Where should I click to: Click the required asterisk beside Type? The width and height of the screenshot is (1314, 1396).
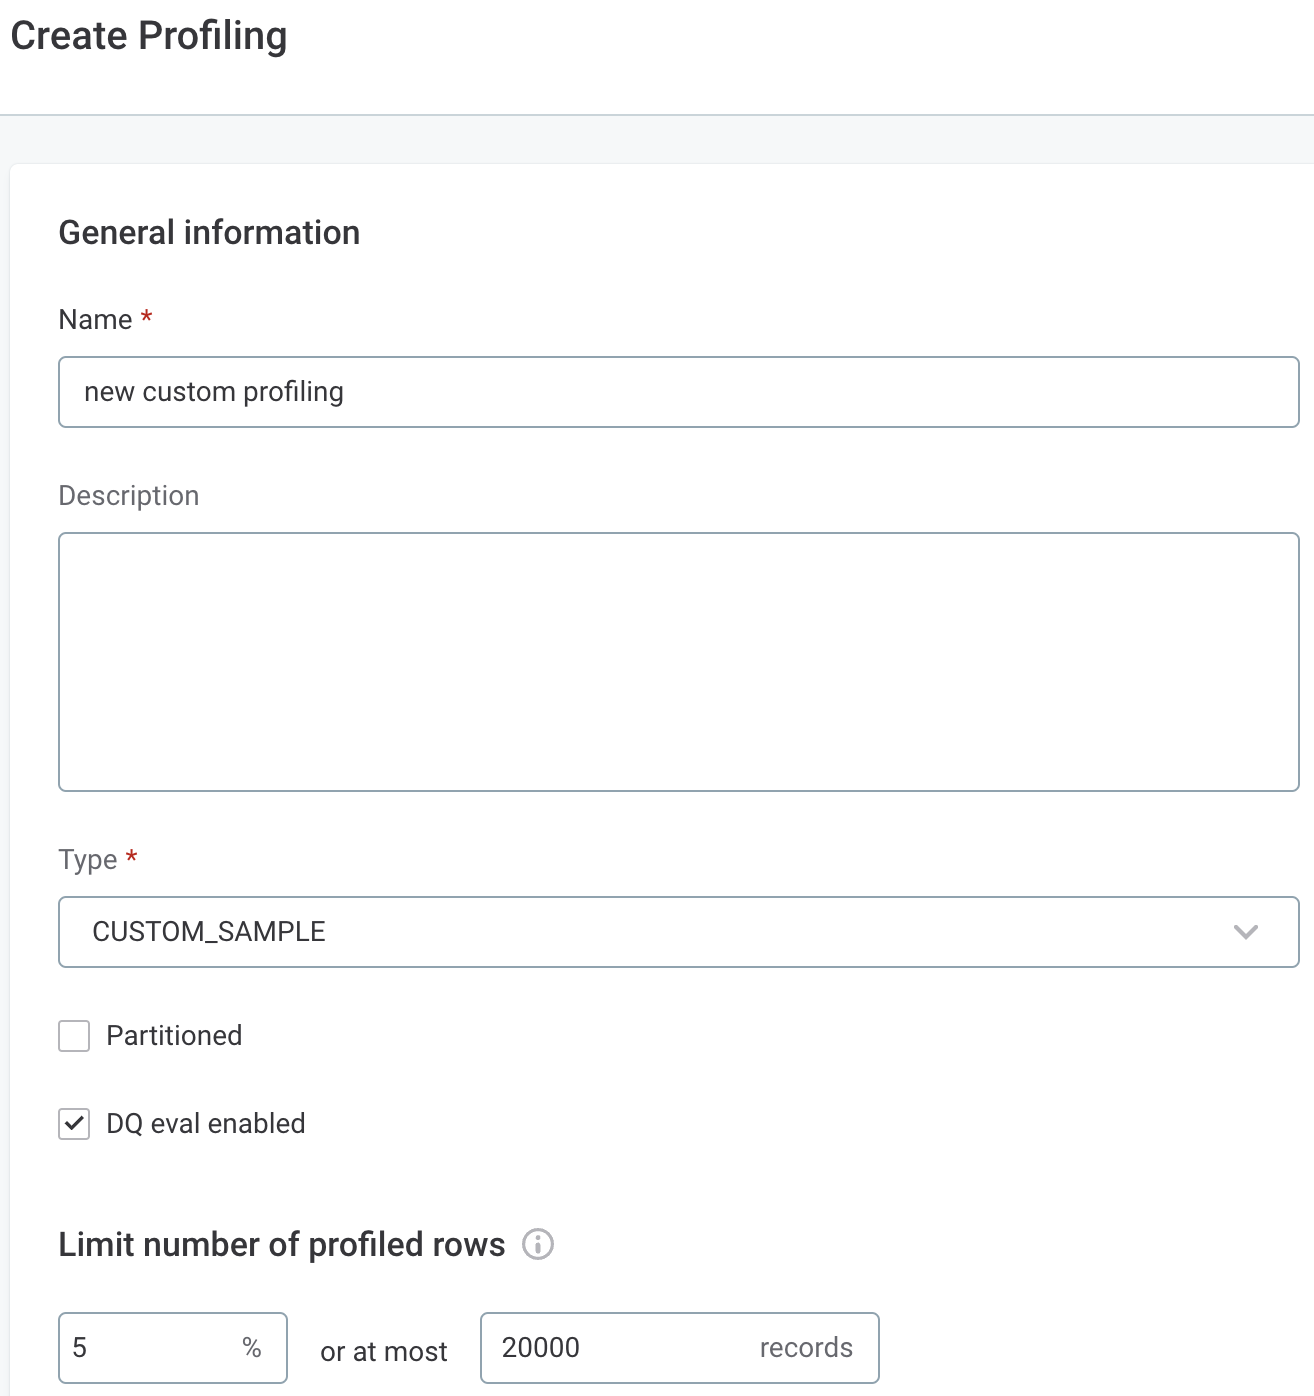[x=132, y=857]
